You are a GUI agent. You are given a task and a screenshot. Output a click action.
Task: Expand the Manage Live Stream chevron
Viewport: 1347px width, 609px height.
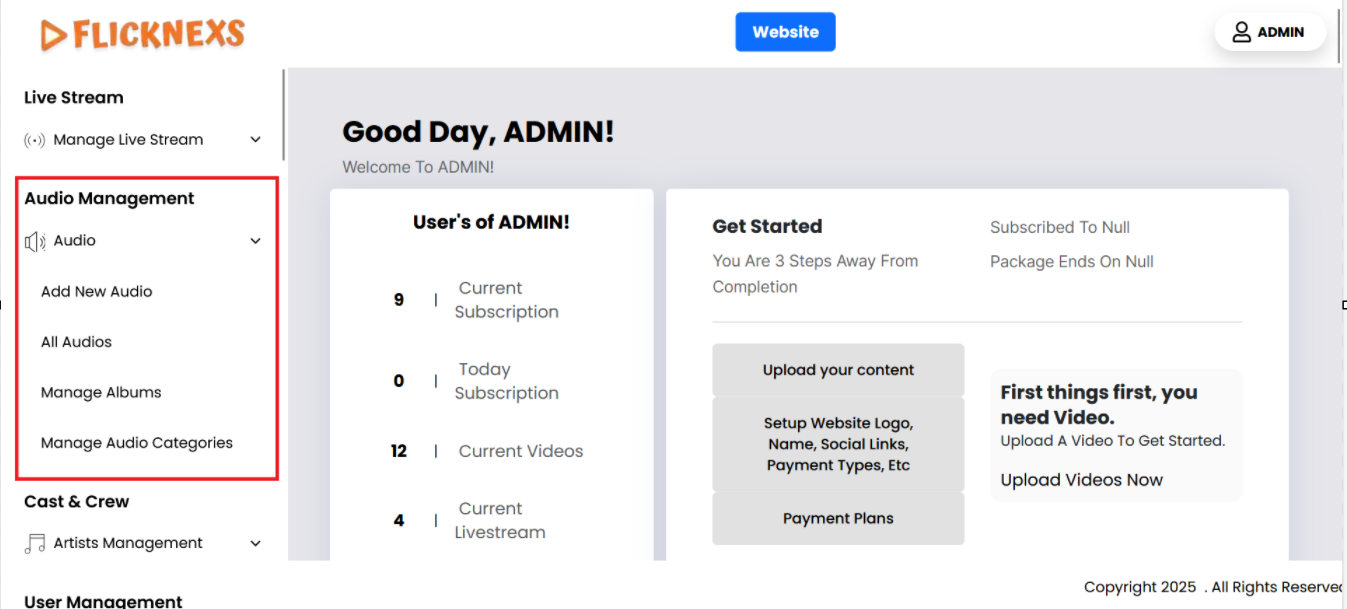[255, 140]
